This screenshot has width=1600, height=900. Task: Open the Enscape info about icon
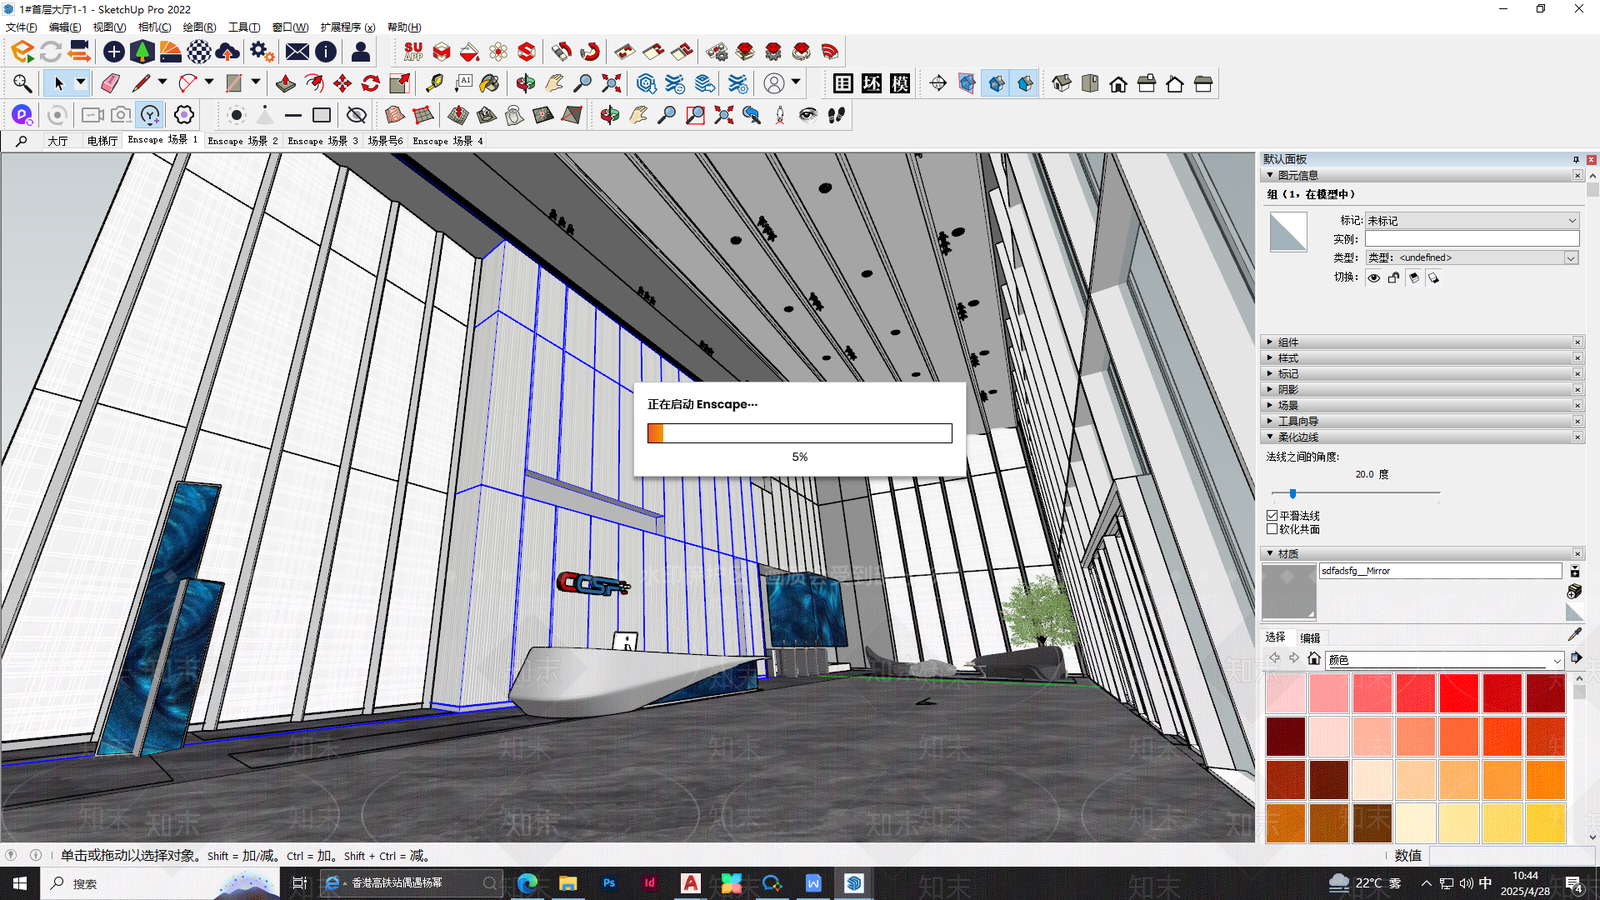(x=326, y=51)
